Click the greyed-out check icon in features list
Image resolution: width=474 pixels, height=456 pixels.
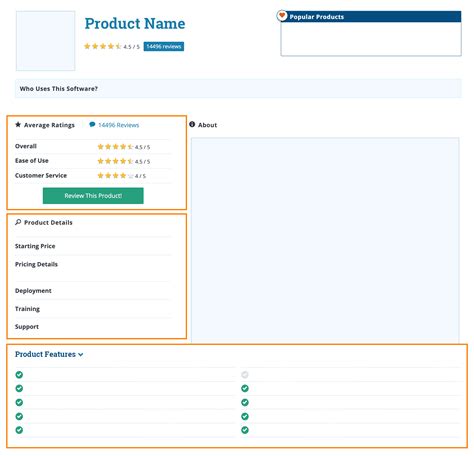[x=245, y=375]
